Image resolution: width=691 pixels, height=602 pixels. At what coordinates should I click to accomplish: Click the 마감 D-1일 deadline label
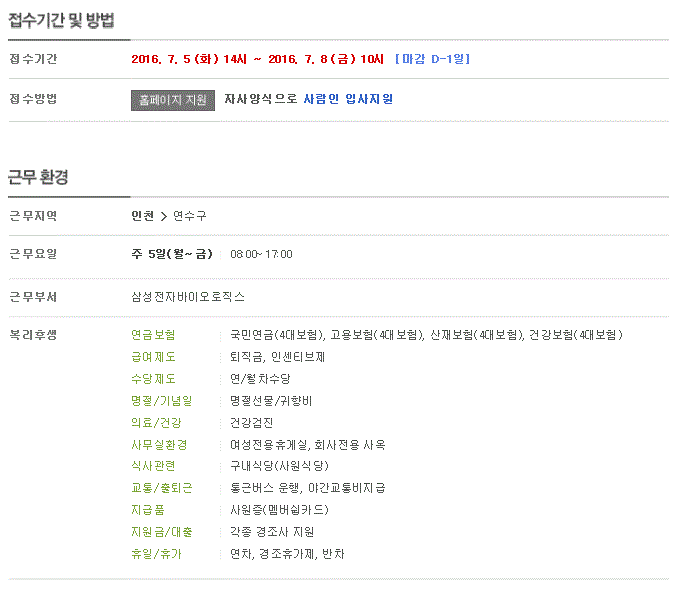click(432, 59)
